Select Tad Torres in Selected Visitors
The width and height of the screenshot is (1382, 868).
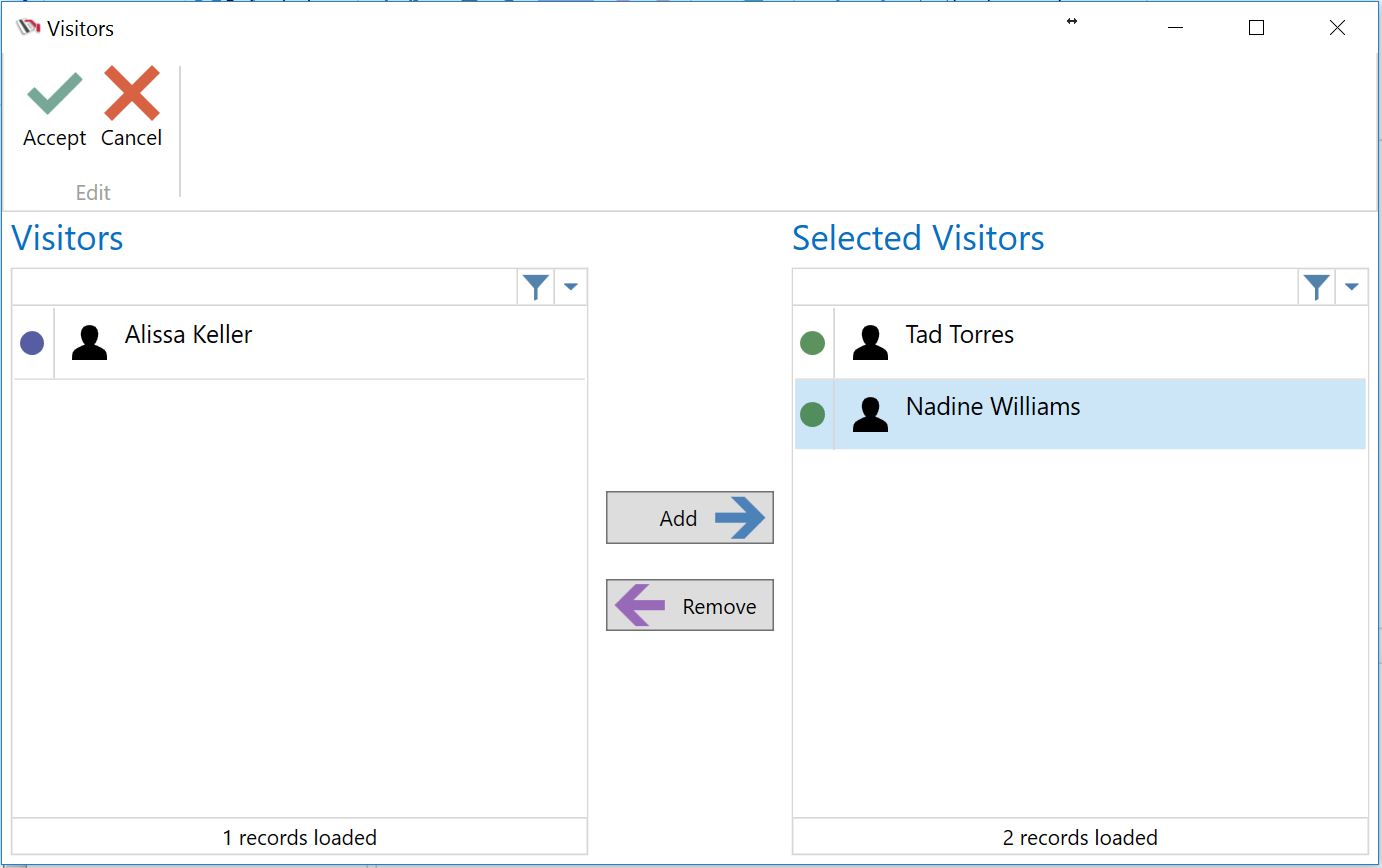(x=1080, y=343)
